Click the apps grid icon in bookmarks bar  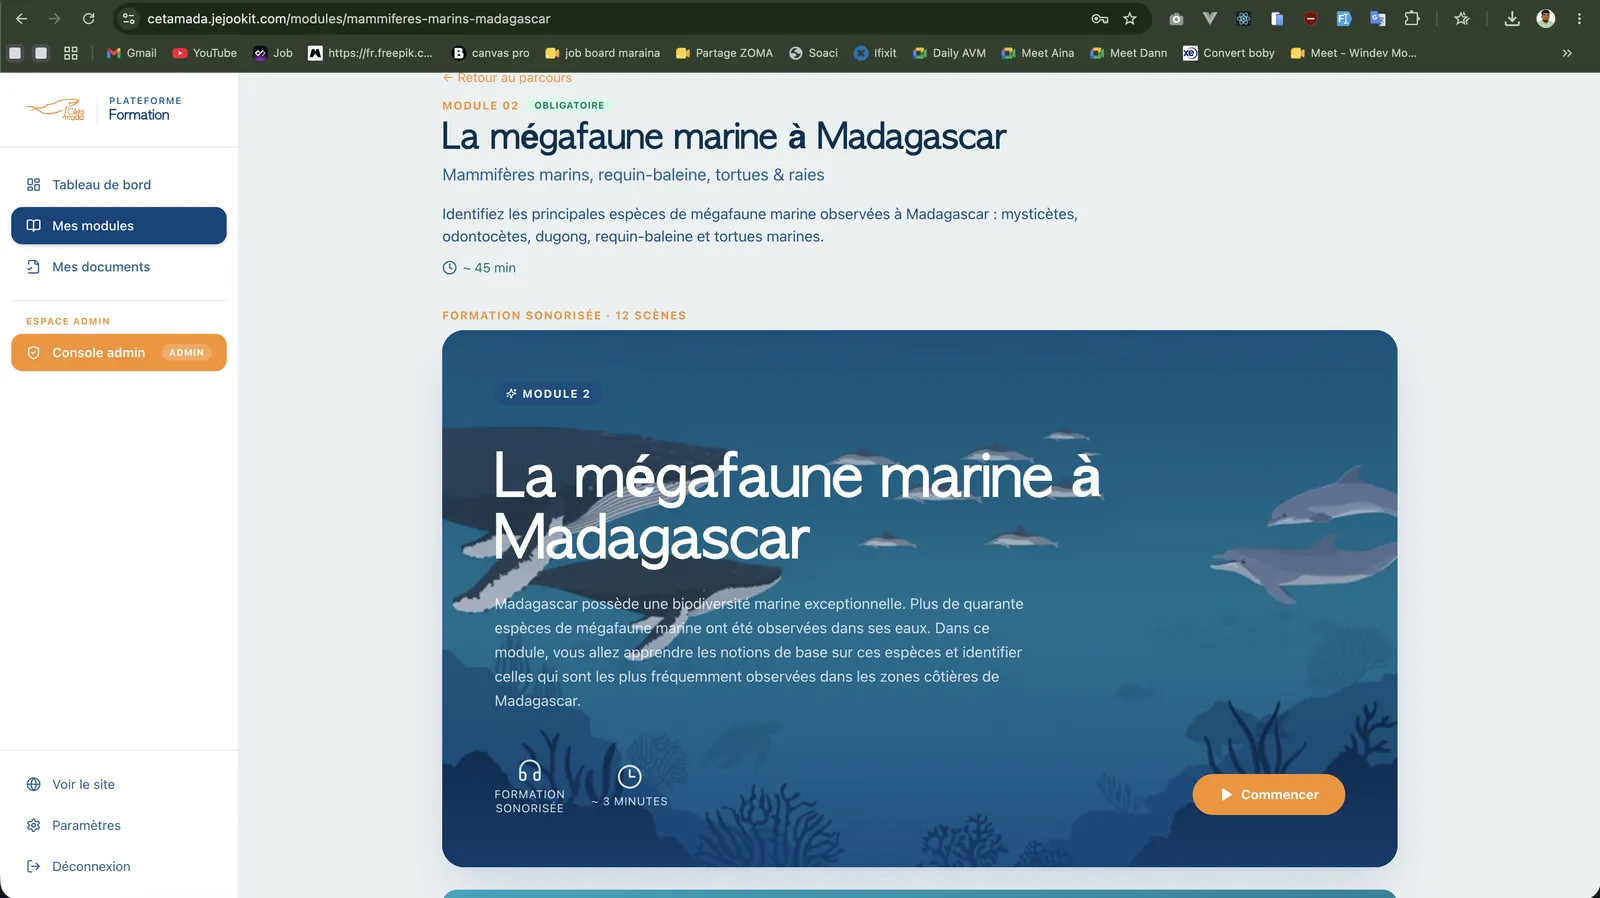(70, 53)
